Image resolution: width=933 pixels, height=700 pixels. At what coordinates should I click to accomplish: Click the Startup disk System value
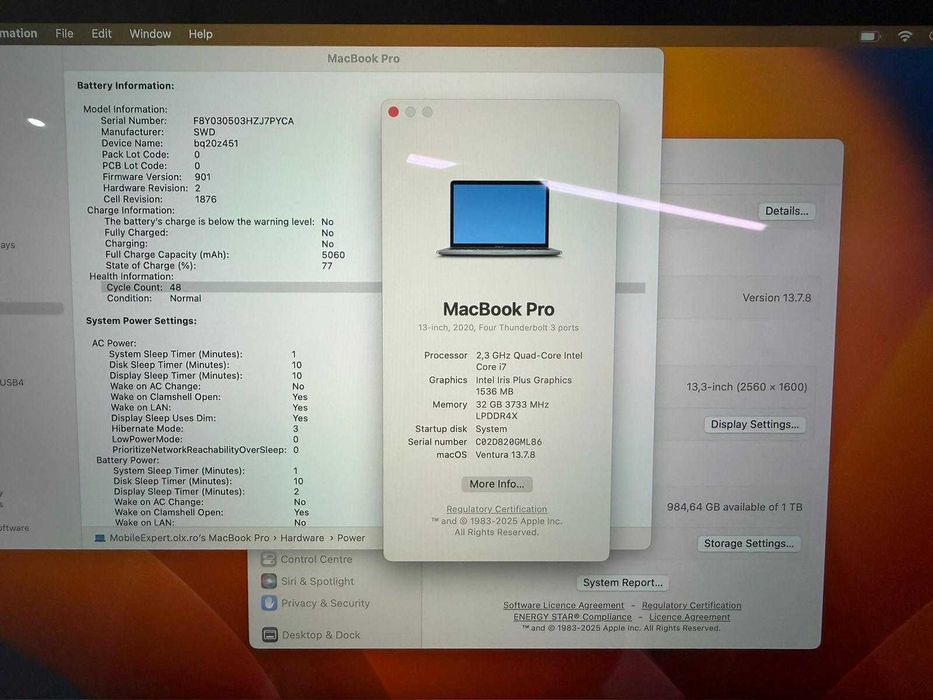point(491,429)
